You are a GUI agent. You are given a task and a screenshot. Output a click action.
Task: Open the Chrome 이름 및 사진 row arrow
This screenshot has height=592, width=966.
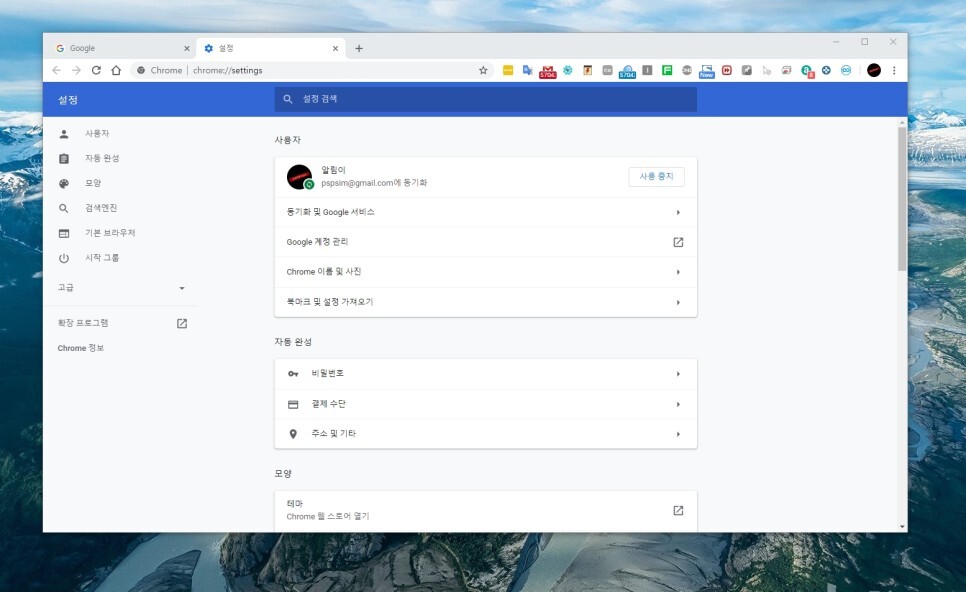[678, 272]
